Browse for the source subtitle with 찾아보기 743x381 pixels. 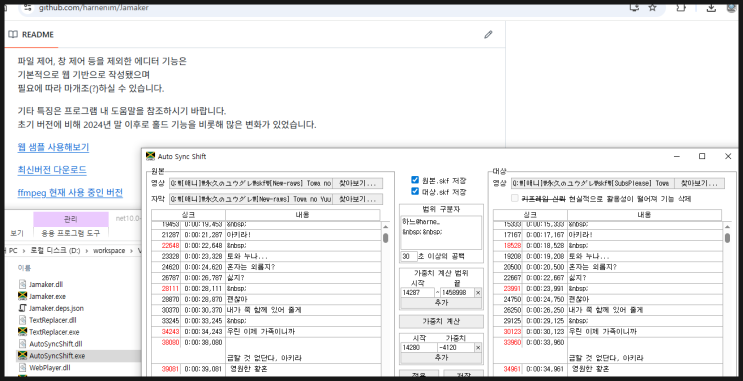(357, 200)
